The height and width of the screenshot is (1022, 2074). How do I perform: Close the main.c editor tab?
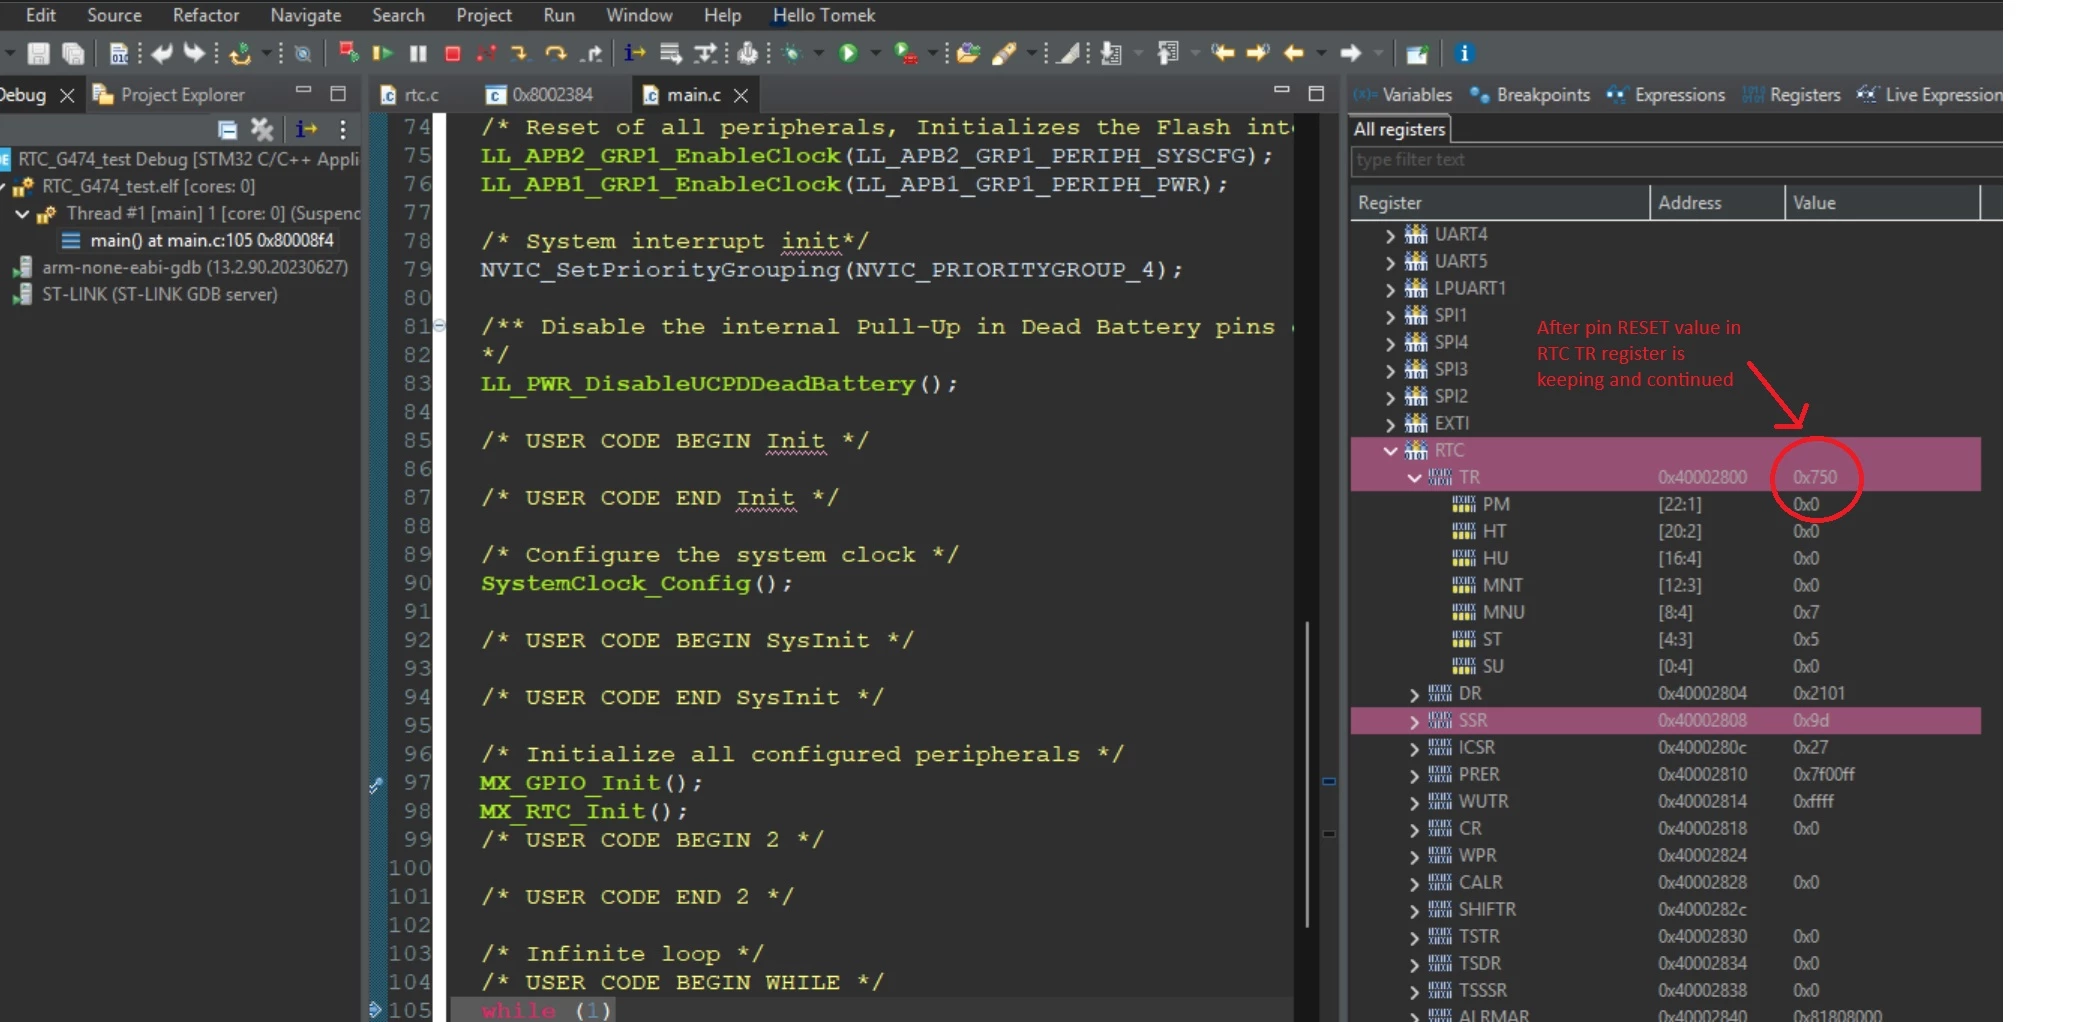[x=741, y=95]
